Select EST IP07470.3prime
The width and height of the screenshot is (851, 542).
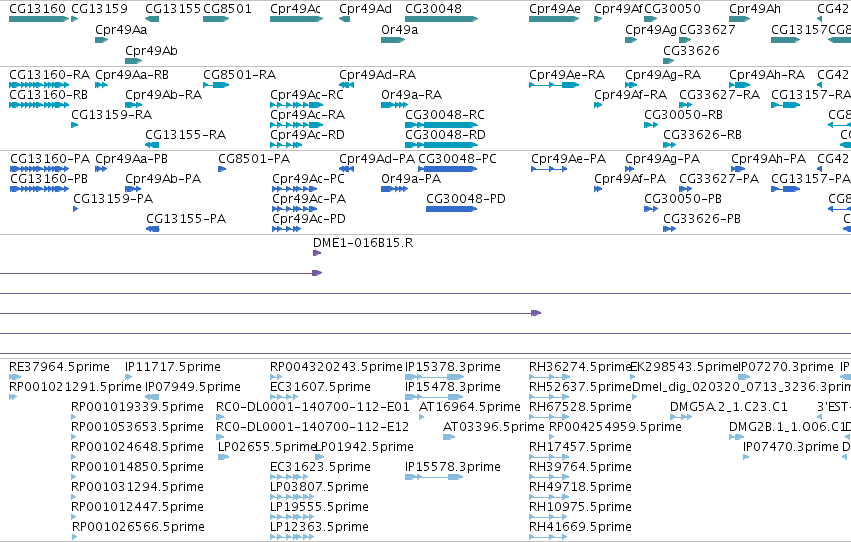(x=791, y=448)
